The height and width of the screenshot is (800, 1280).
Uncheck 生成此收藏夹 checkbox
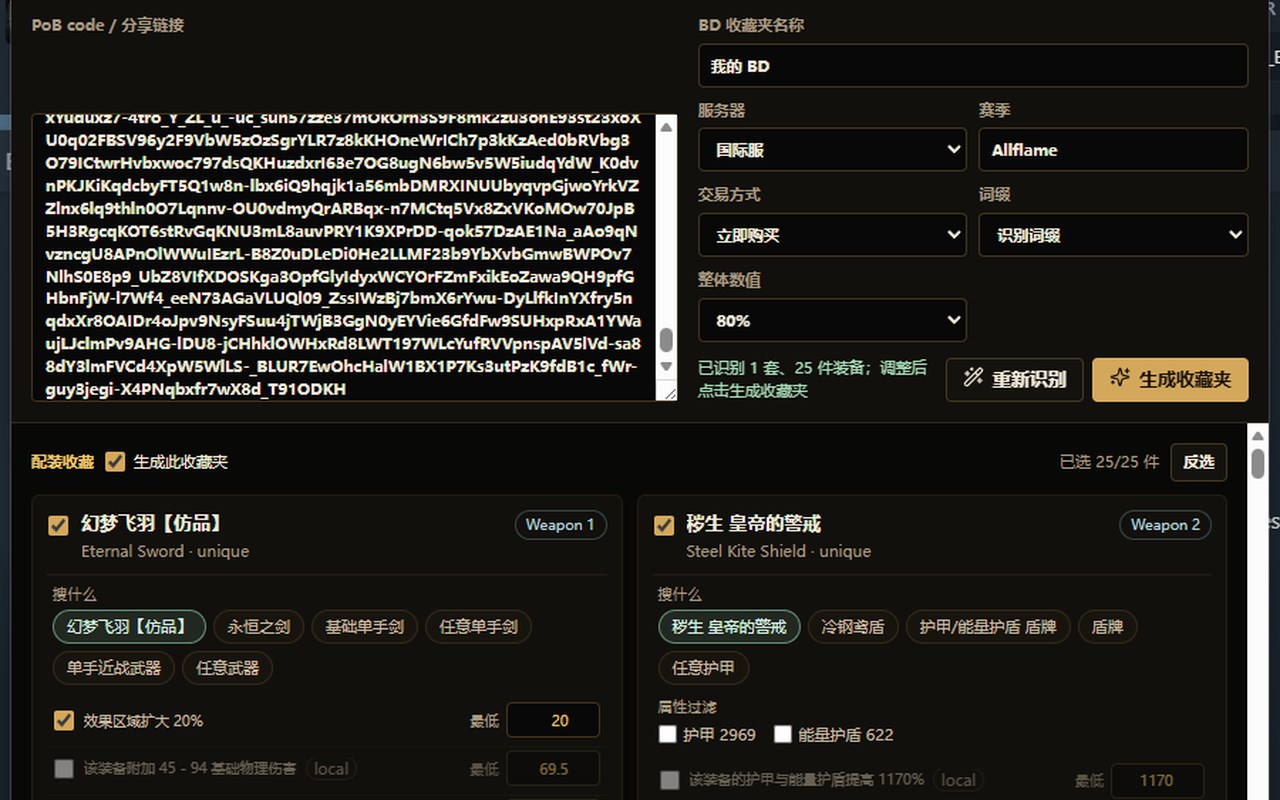pyautogui.click(x=116, y=462)
